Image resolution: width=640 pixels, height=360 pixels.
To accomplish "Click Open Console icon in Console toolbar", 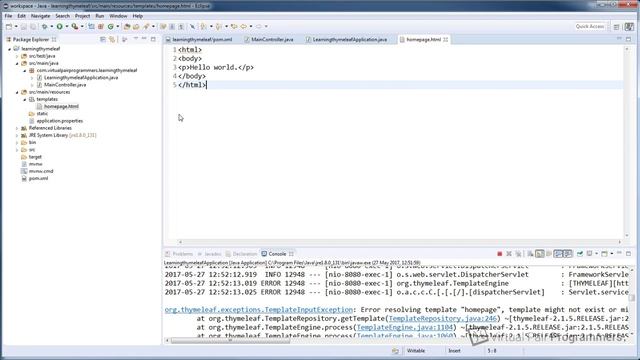I will tap(604, 254).
